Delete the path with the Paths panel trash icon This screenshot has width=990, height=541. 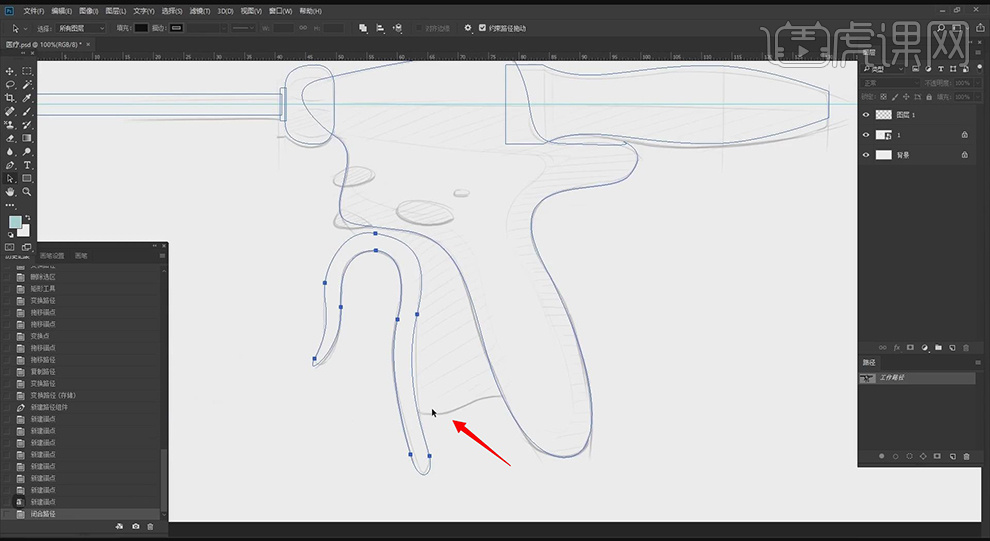(x=966, y=456)
